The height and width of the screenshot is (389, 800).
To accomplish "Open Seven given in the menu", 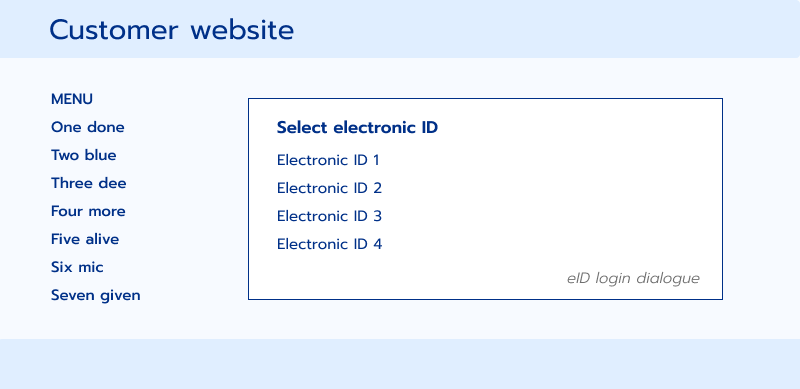I will tap(95, 296).
